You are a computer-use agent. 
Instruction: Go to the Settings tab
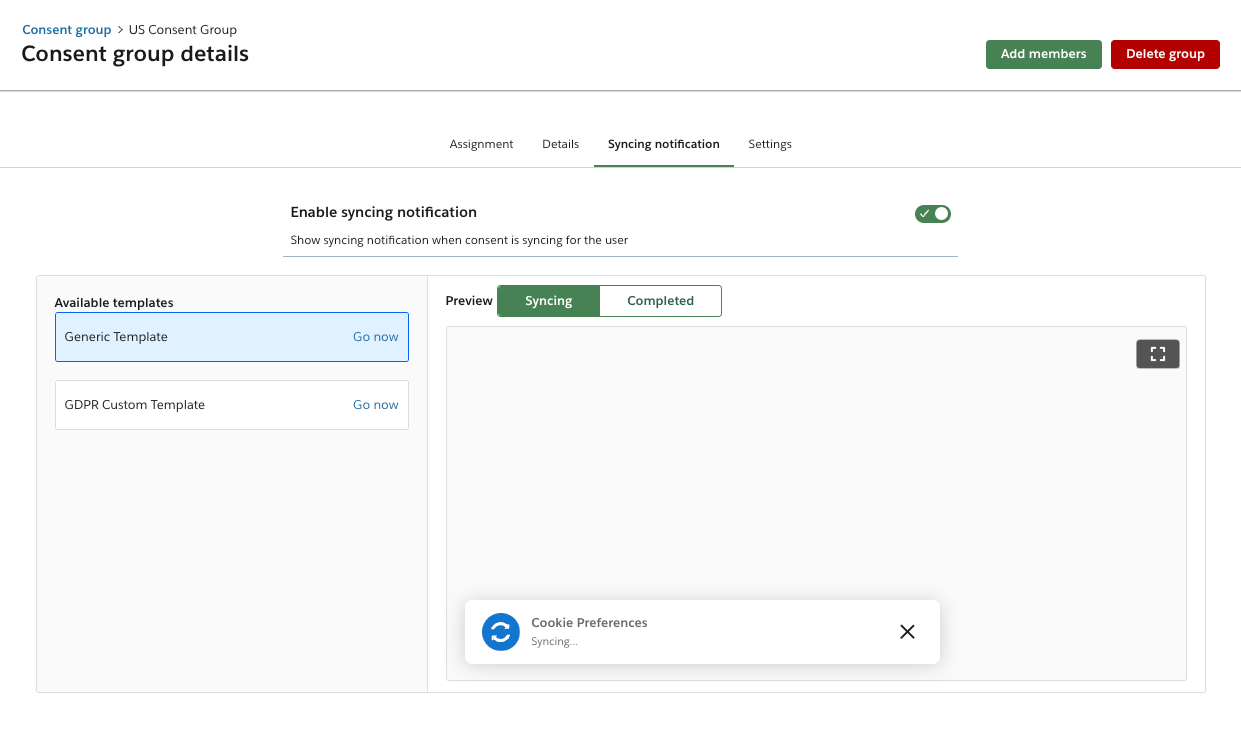tap(770, 144)
